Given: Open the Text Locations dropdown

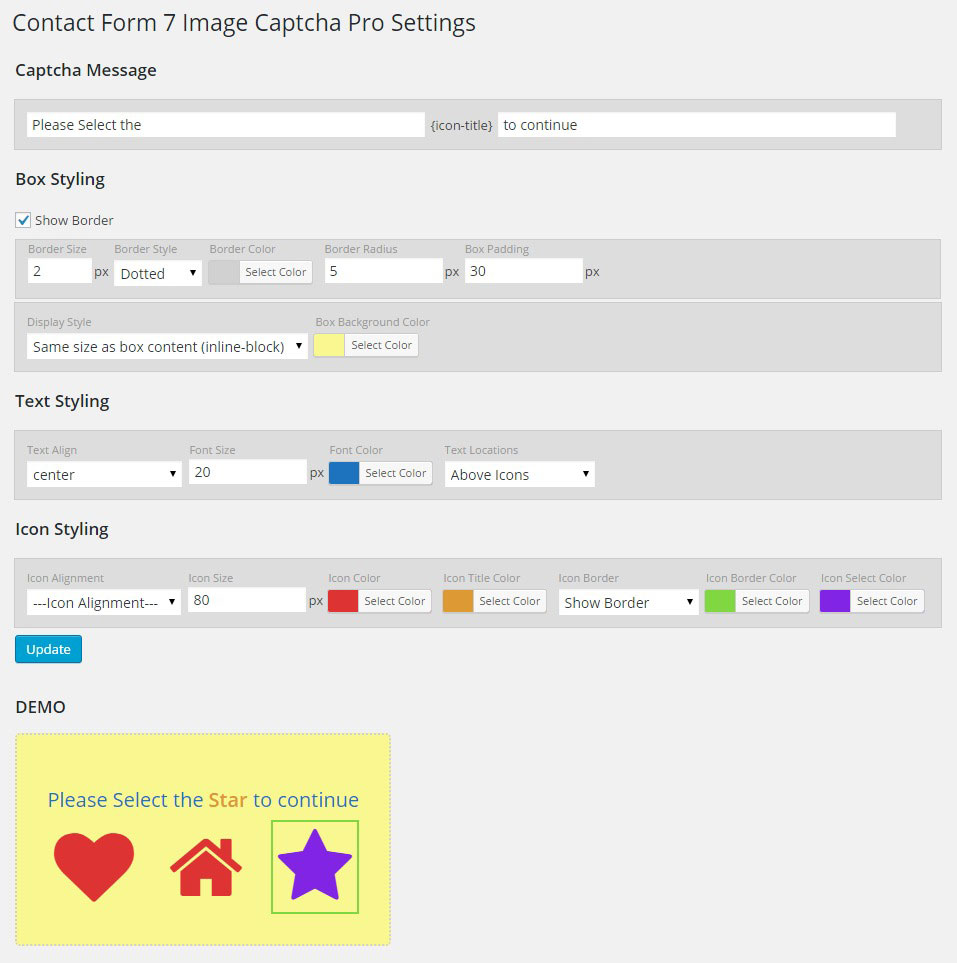Looking at the screenshot, I should click(x=519, y=474).
